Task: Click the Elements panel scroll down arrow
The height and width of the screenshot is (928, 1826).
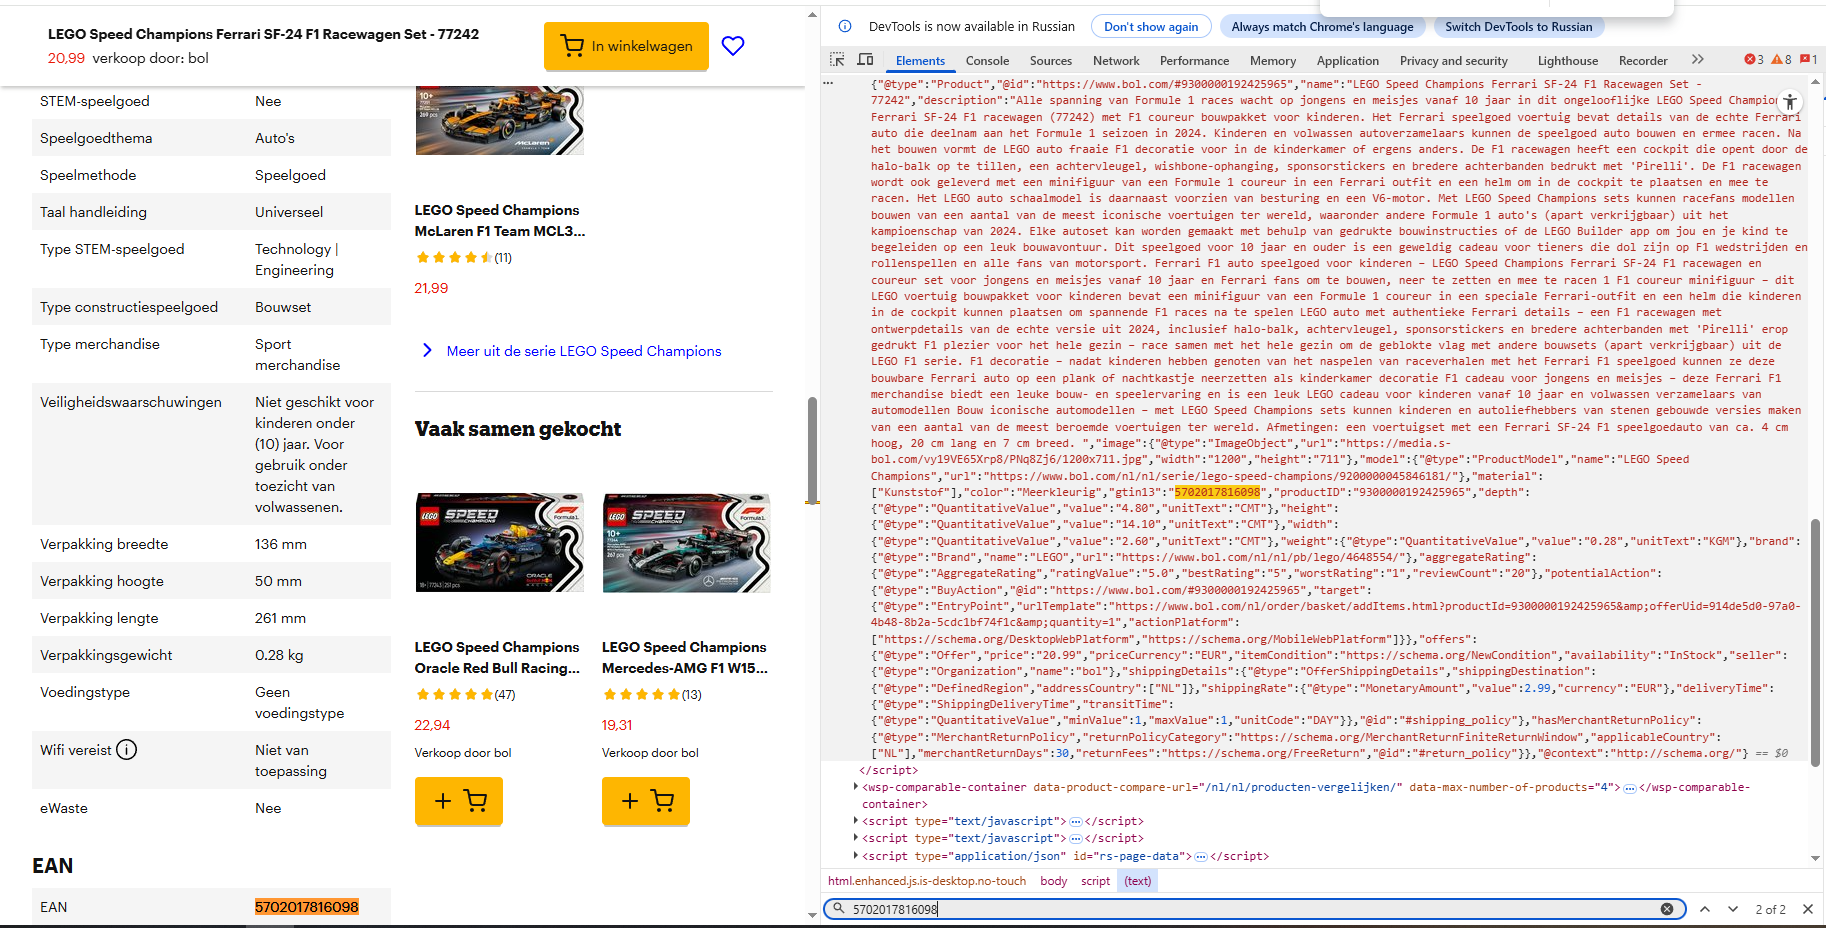Action: [x=1815, y=858]
